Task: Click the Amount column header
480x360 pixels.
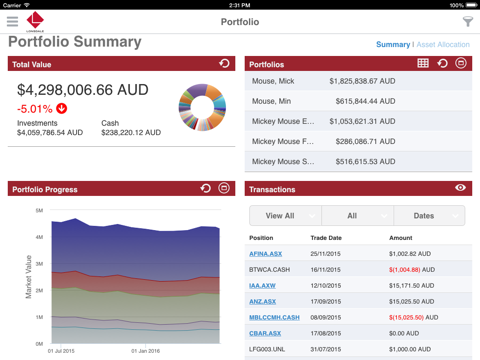Action: 401,238
